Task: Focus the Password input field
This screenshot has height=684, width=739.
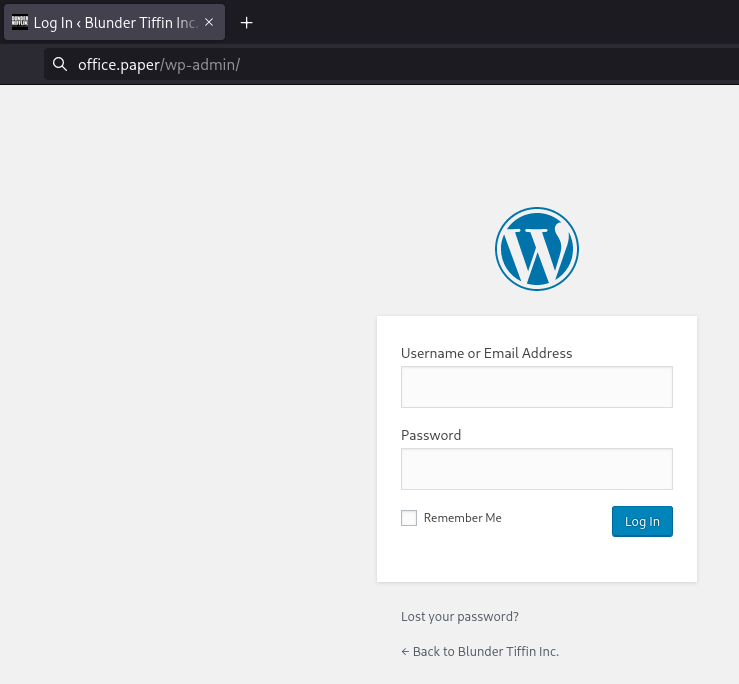Action: [536, 469]
